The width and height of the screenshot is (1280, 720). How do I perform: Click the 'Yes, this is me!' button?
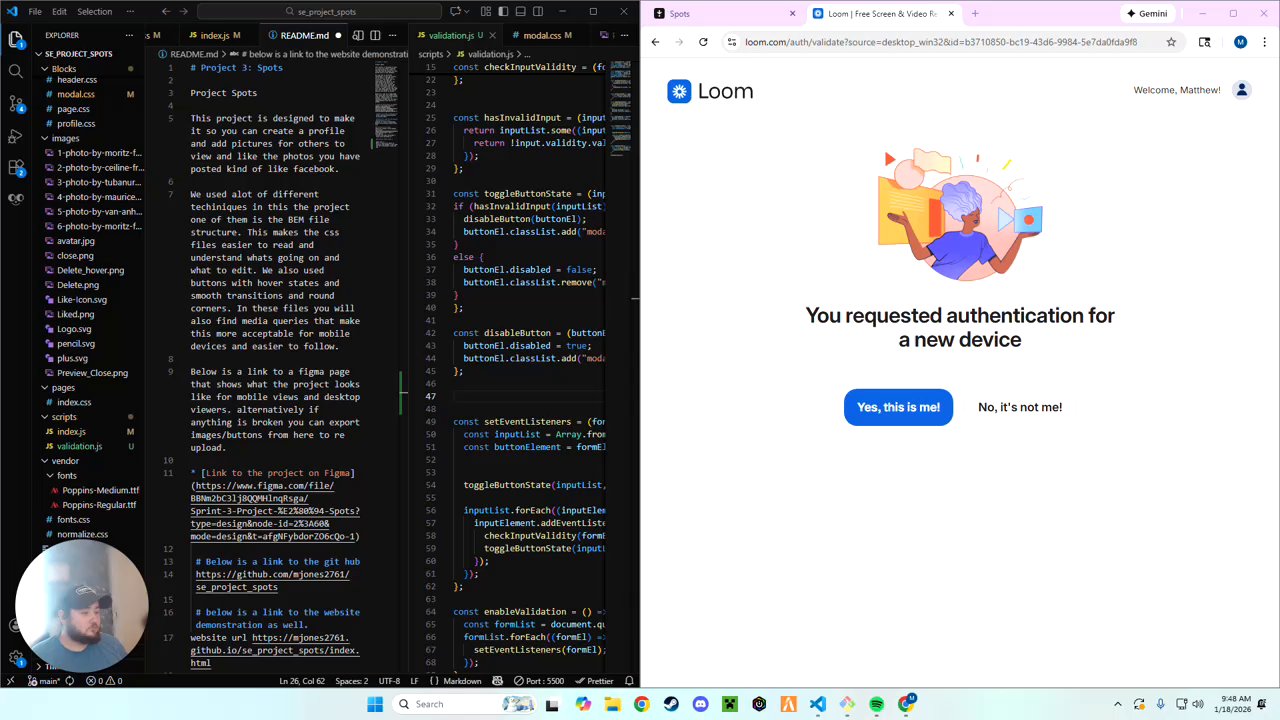click(x=898, y=407)
